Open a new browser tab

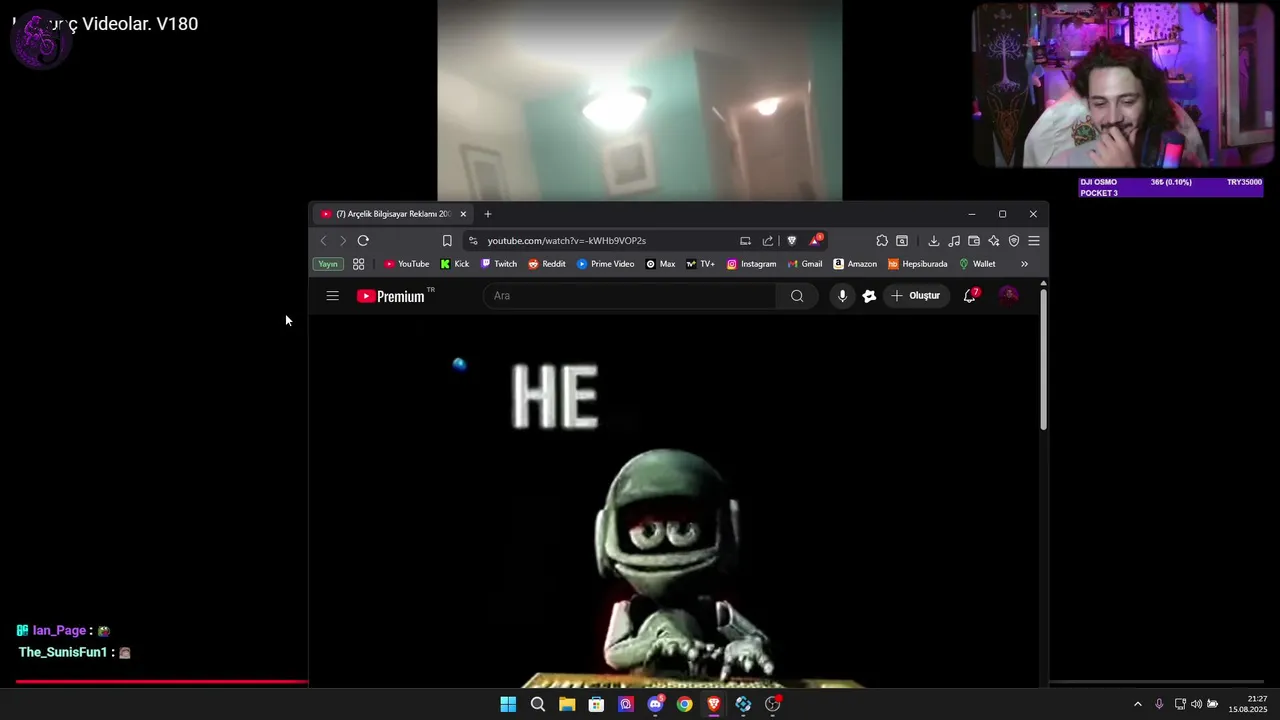point(488,214)
